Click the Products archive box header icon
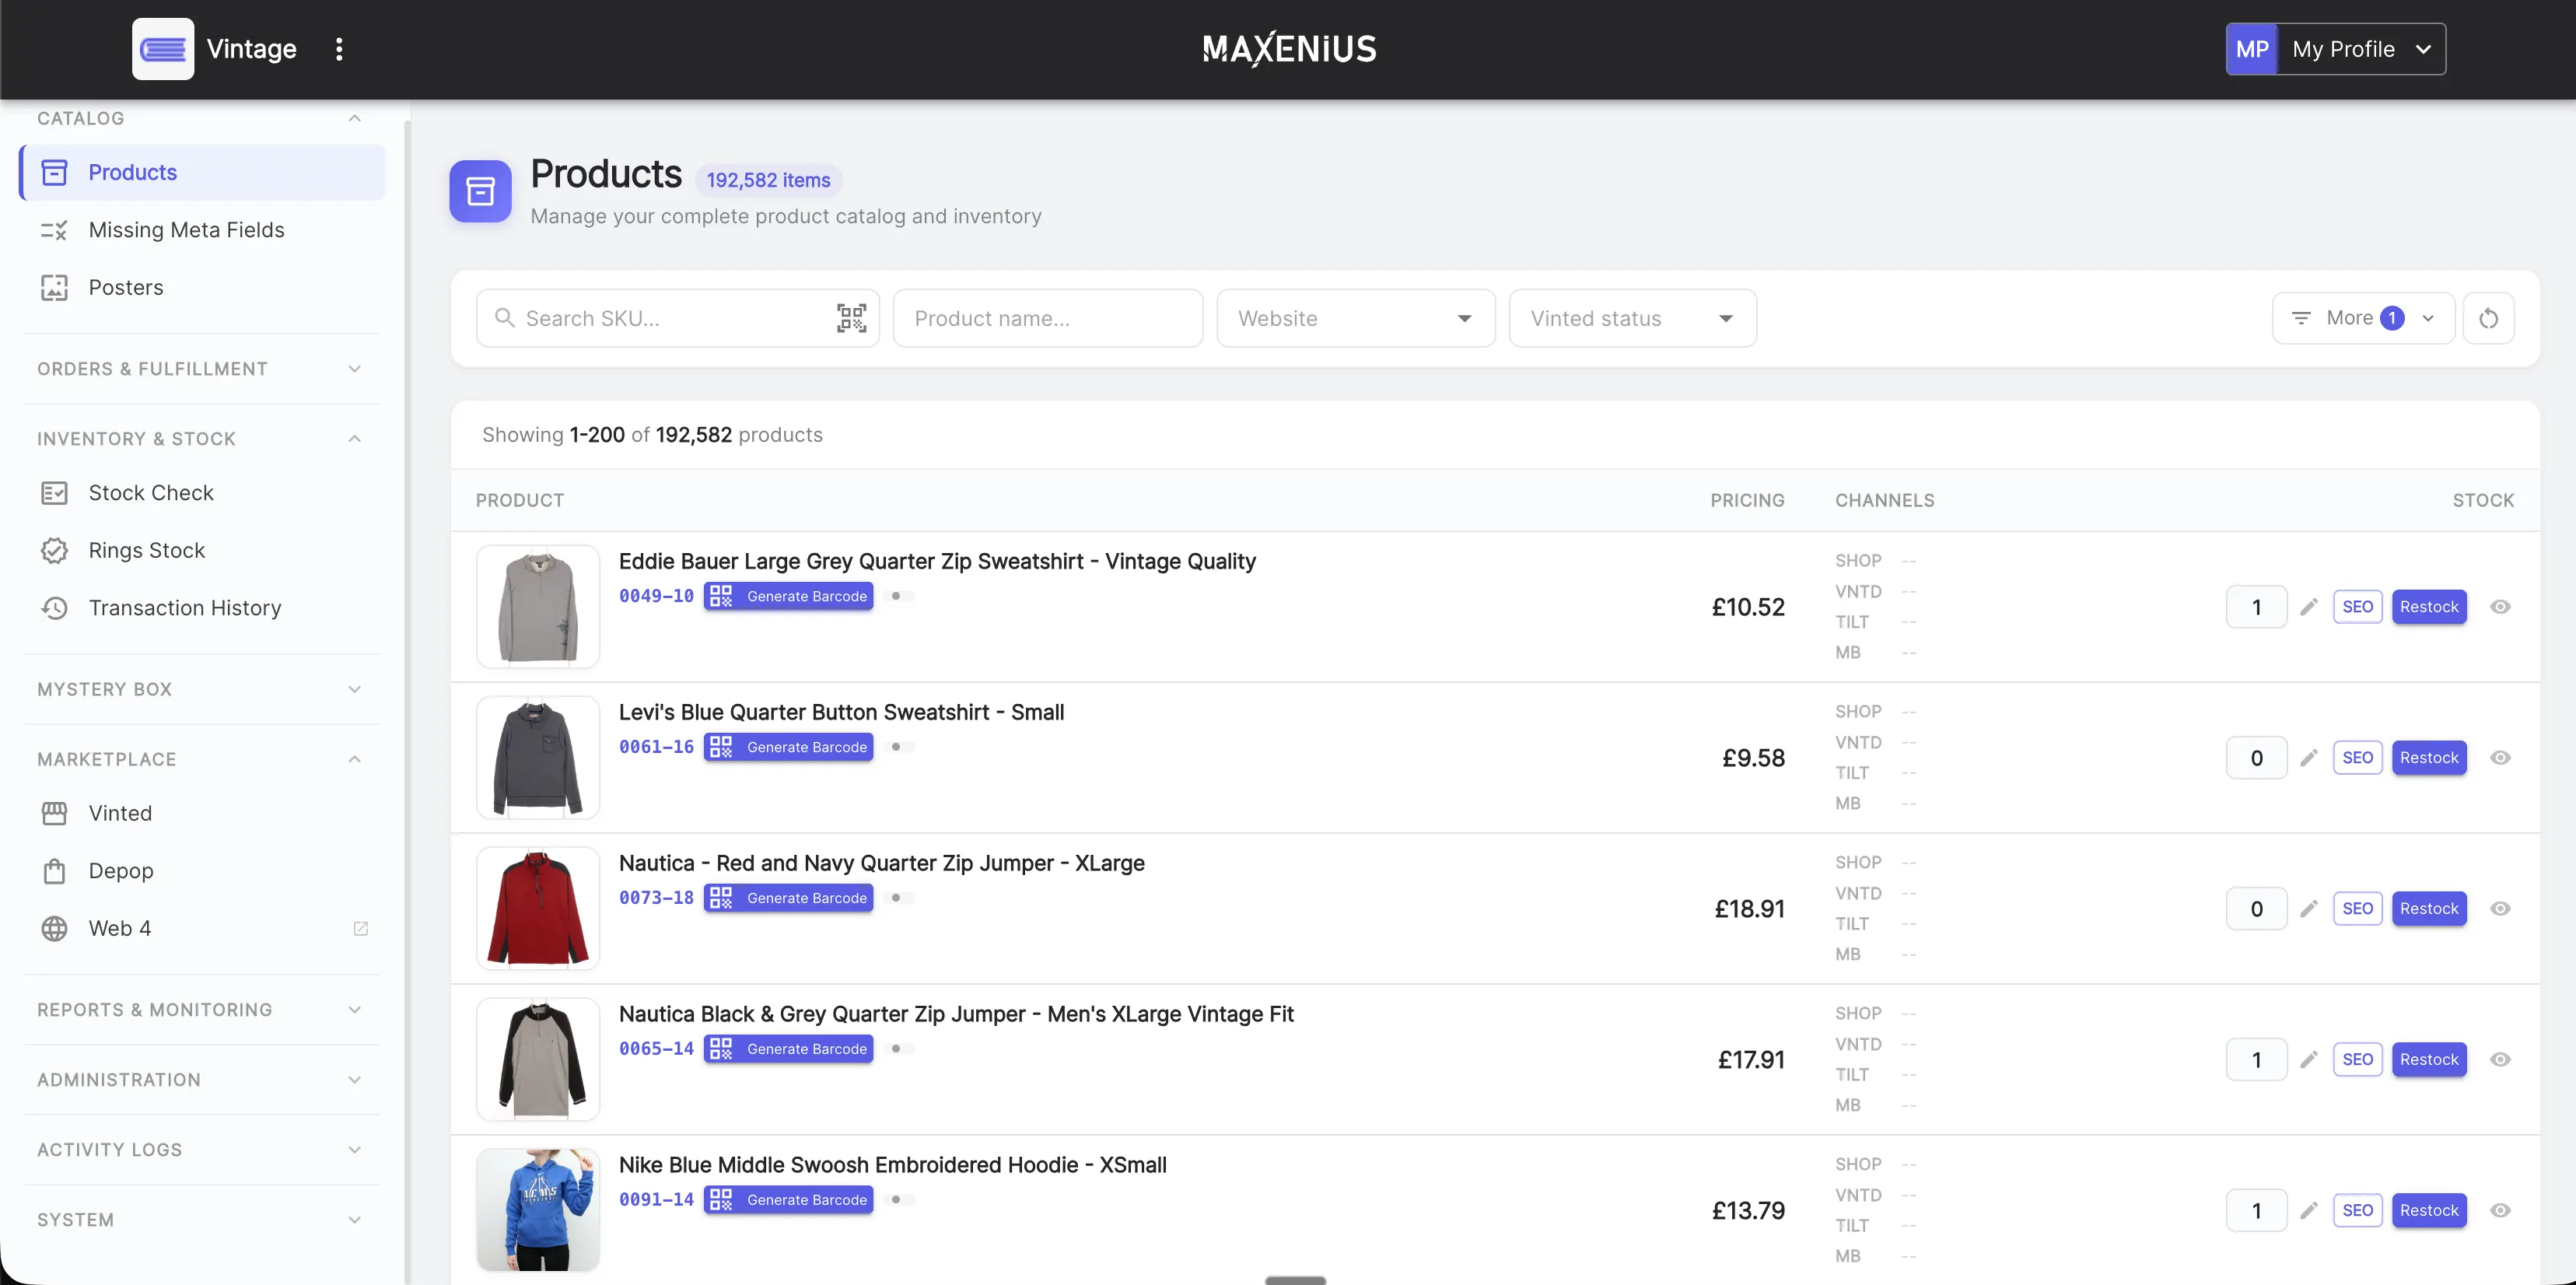Screen dimensions: 2576x1285 (480, 191)
